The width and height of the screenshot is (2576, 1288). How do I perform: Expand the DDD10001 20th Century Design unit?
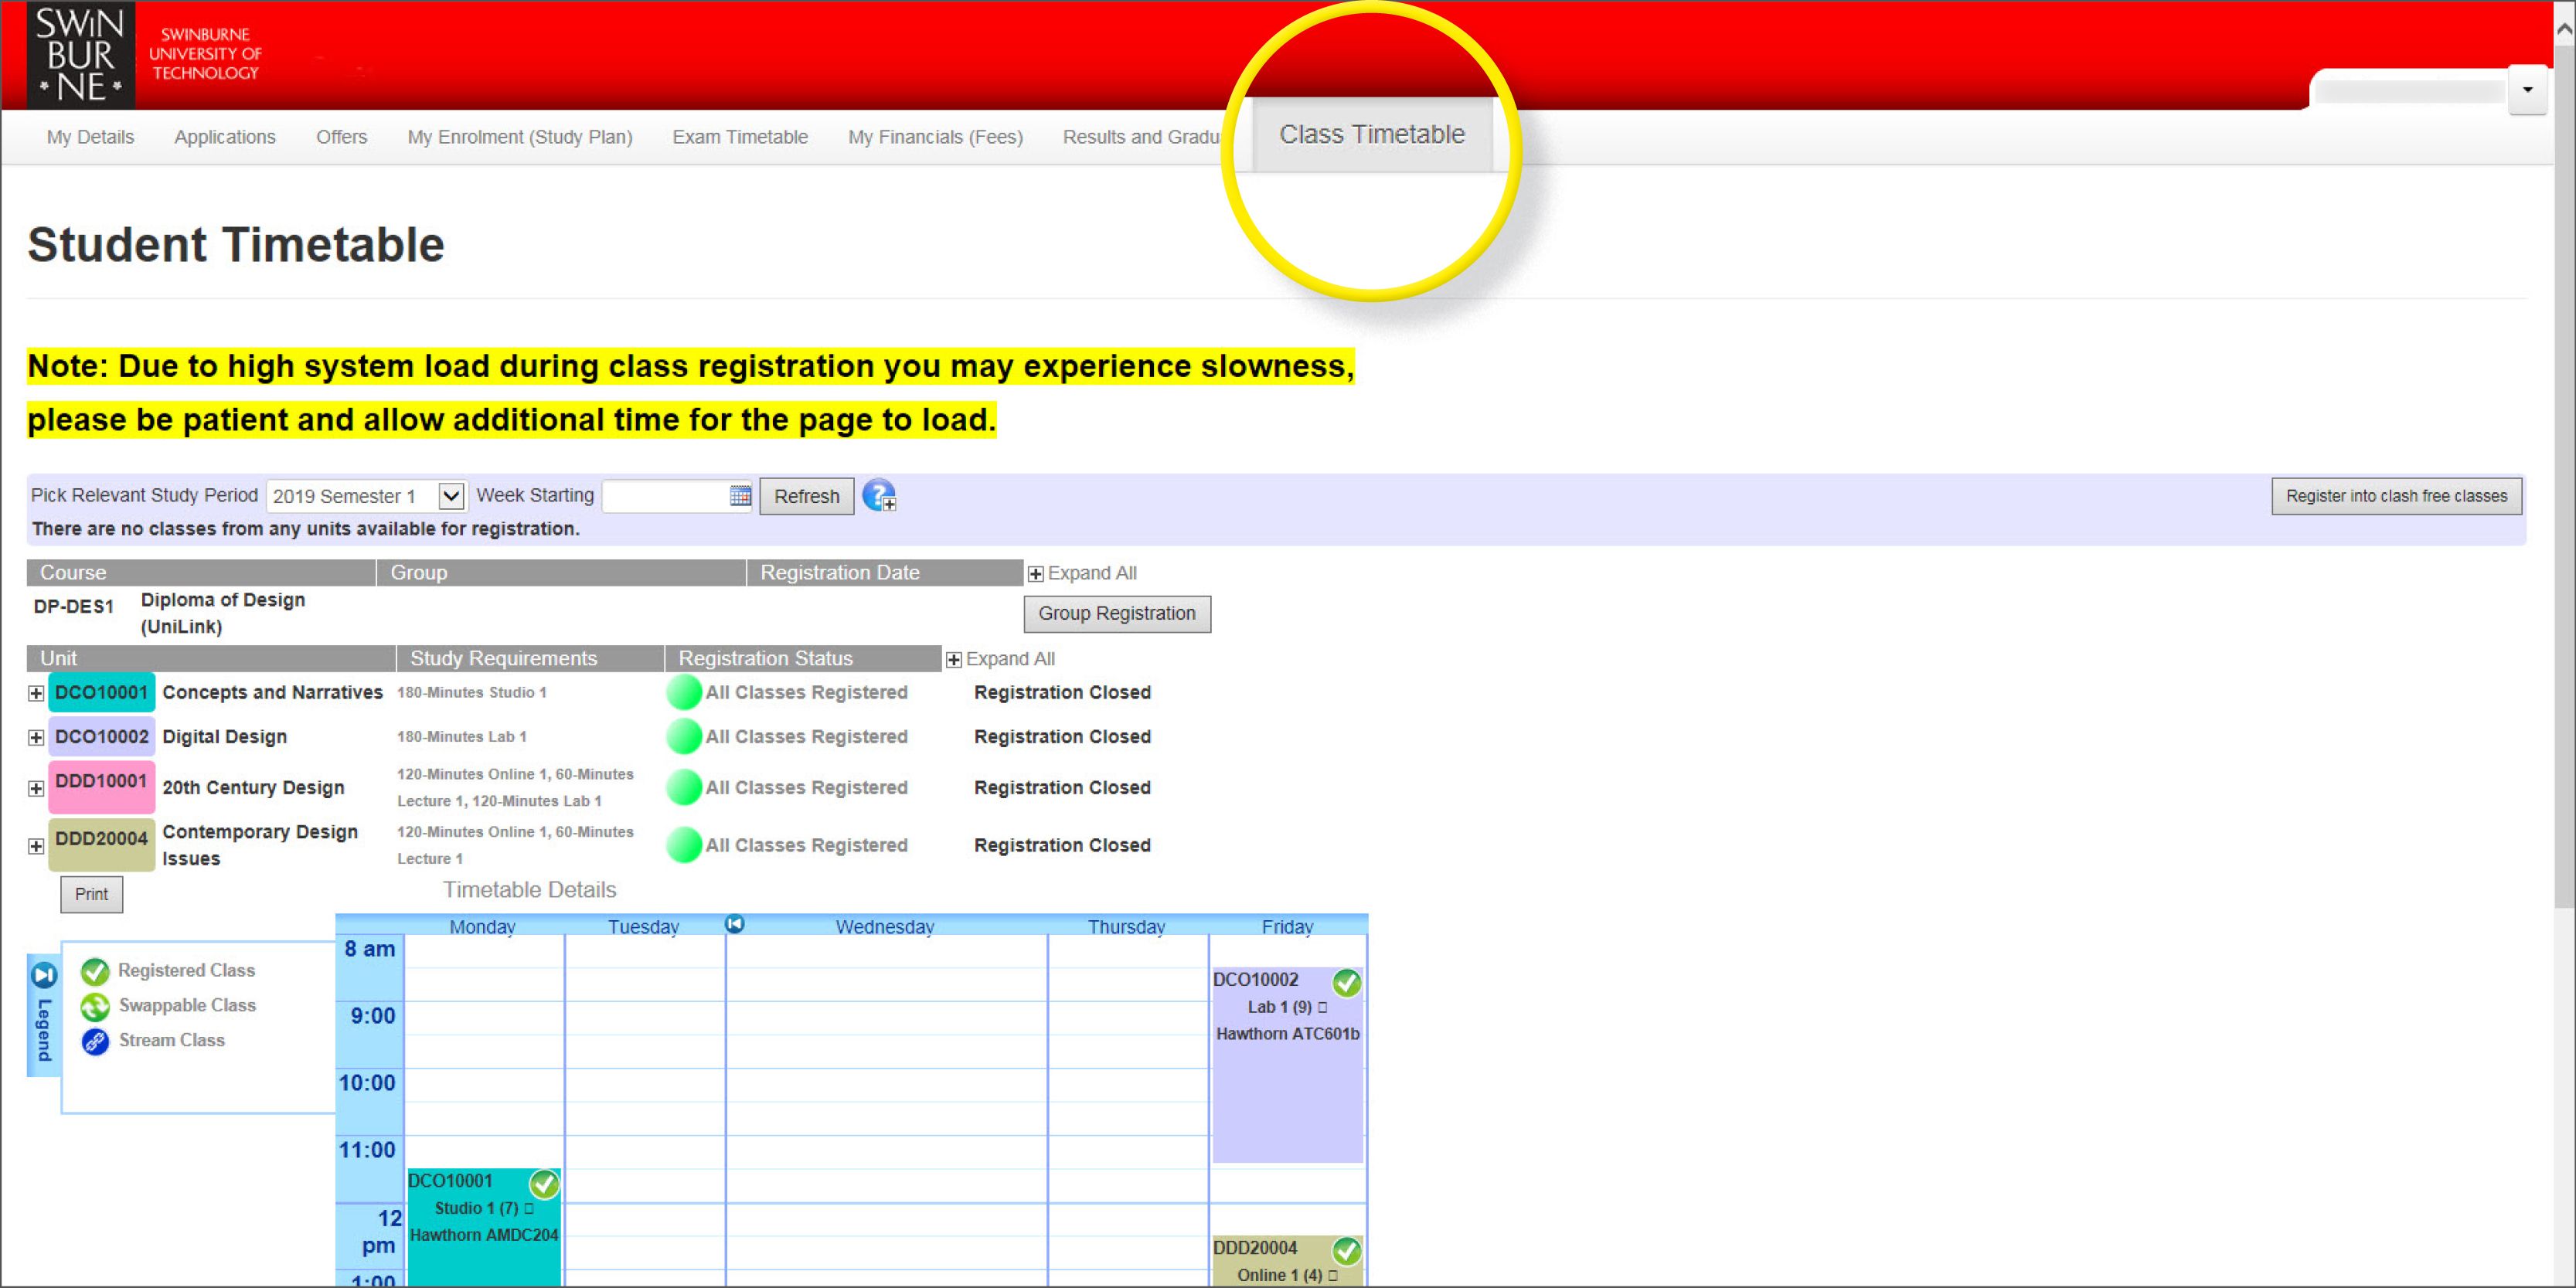[x=36, y=788]
